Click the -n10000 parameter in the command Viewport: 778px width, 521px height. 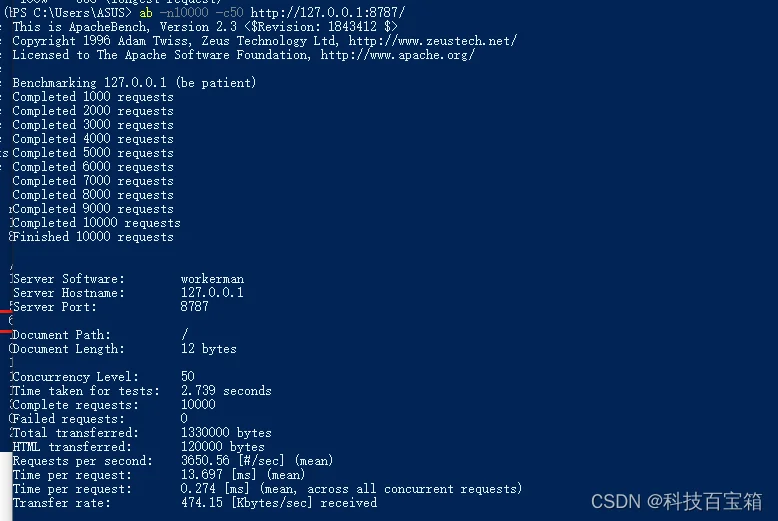(x=184, y=12)
